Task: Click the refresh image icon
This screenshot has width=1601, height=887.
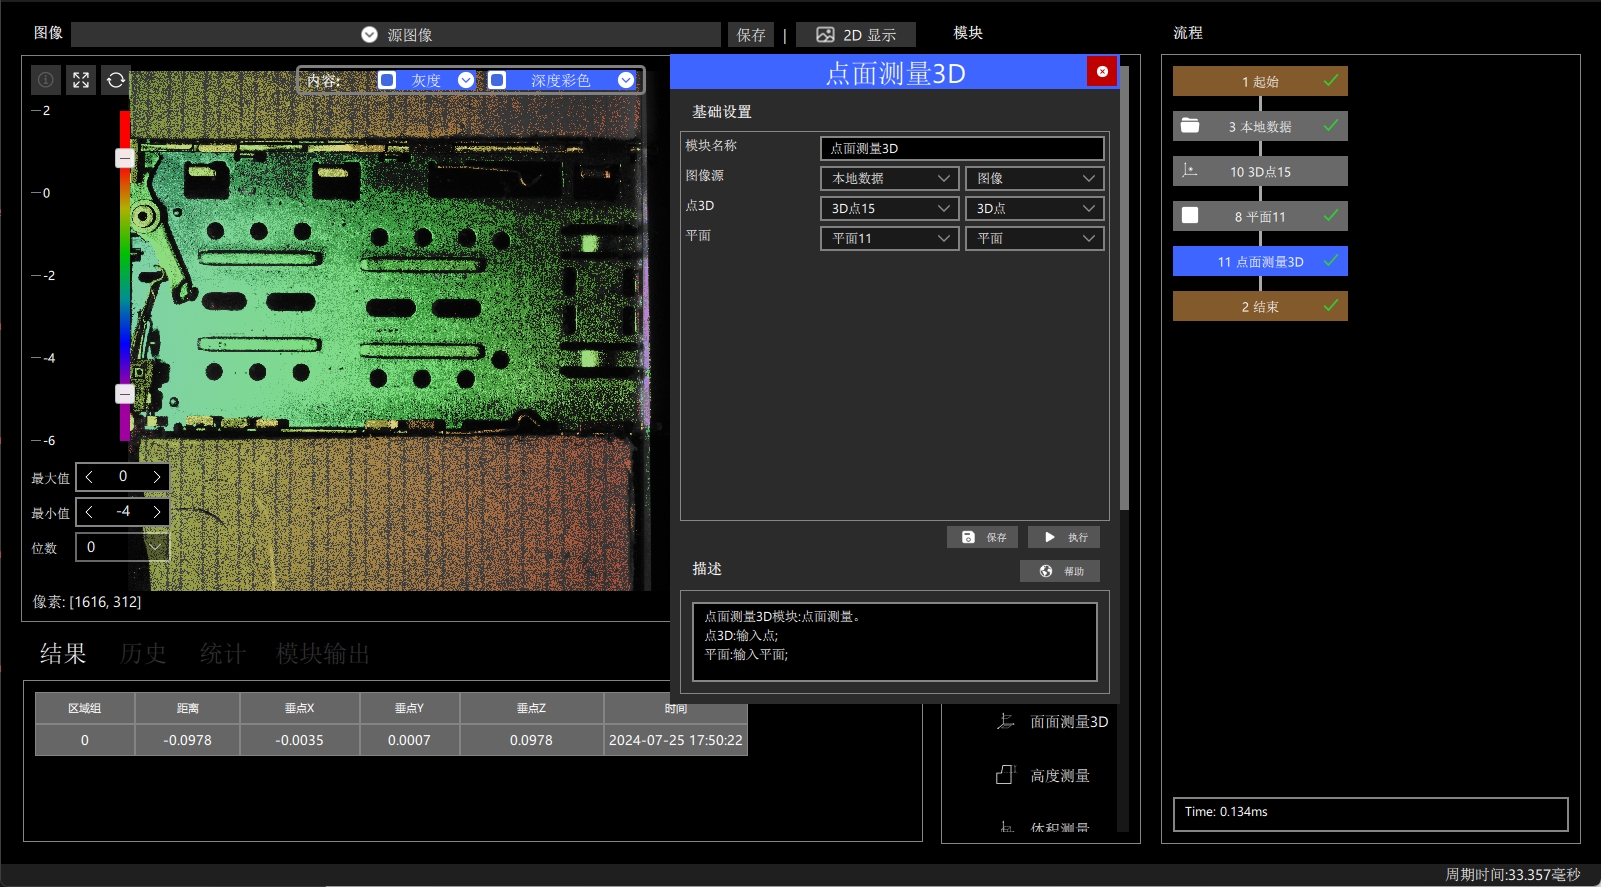Action: click(116, 80)
